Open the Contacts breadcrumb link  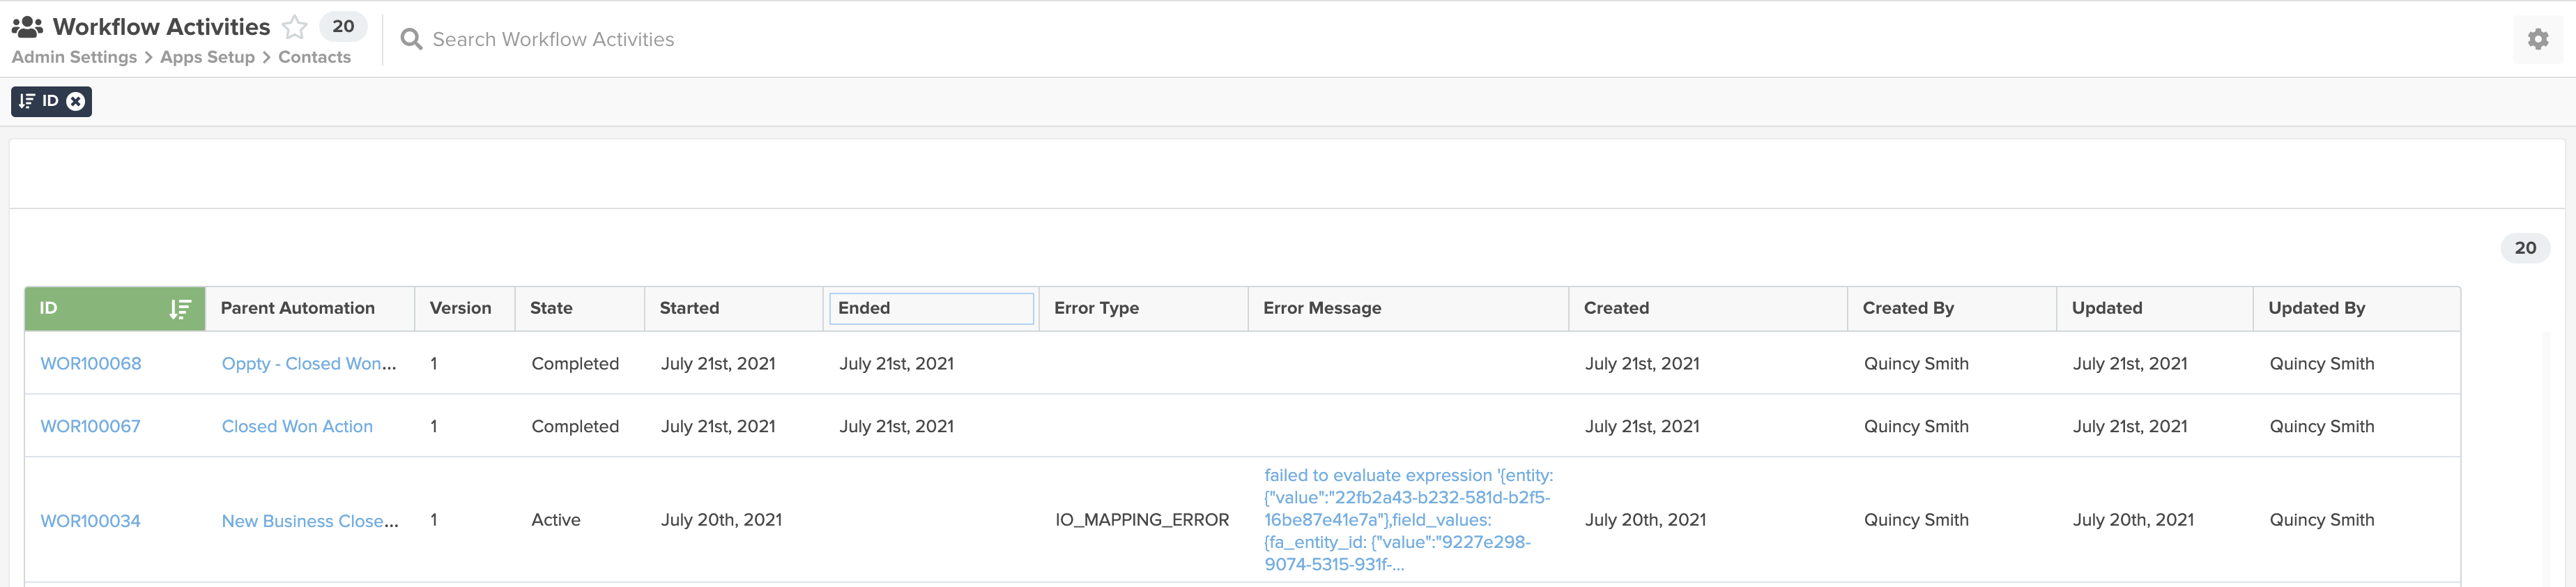click(314, 57)
